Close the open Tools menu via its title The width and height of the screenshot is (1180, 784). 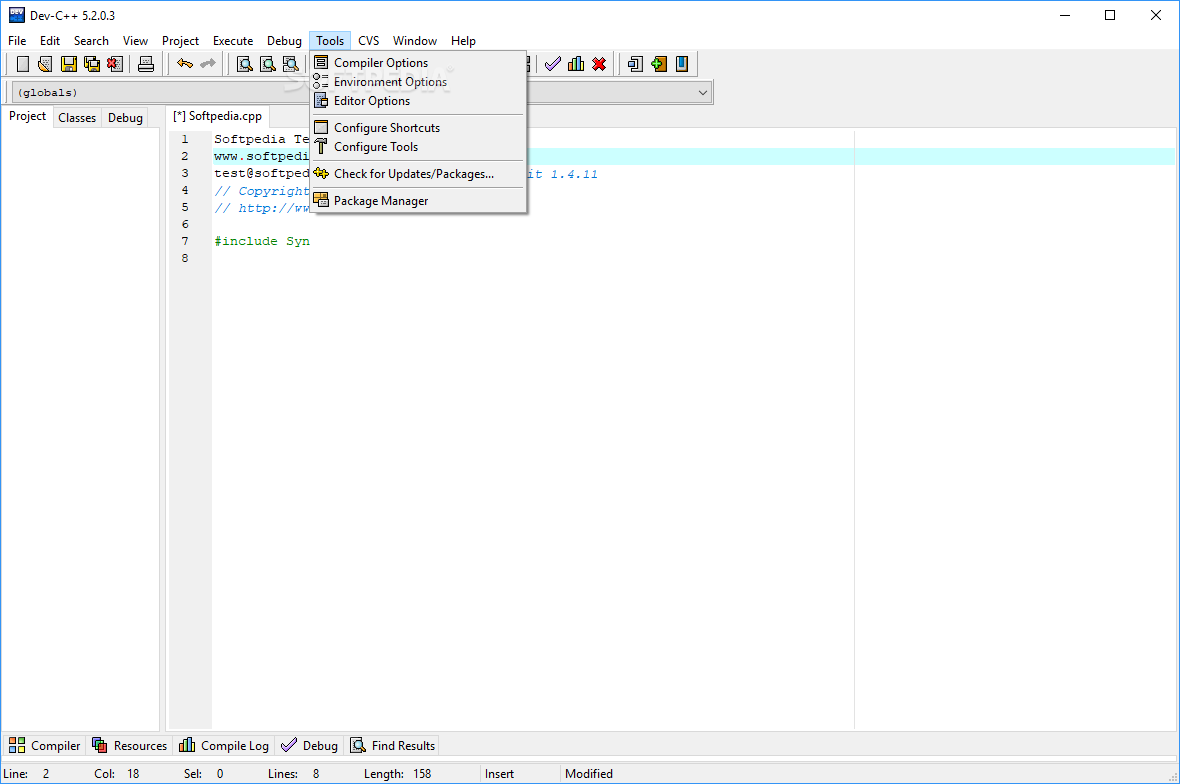pyautogui.click(x=330, y=41)
